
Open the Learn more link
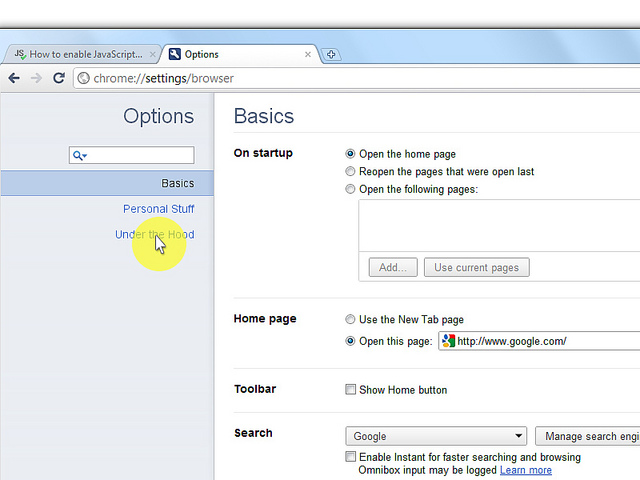pos(525,470)
